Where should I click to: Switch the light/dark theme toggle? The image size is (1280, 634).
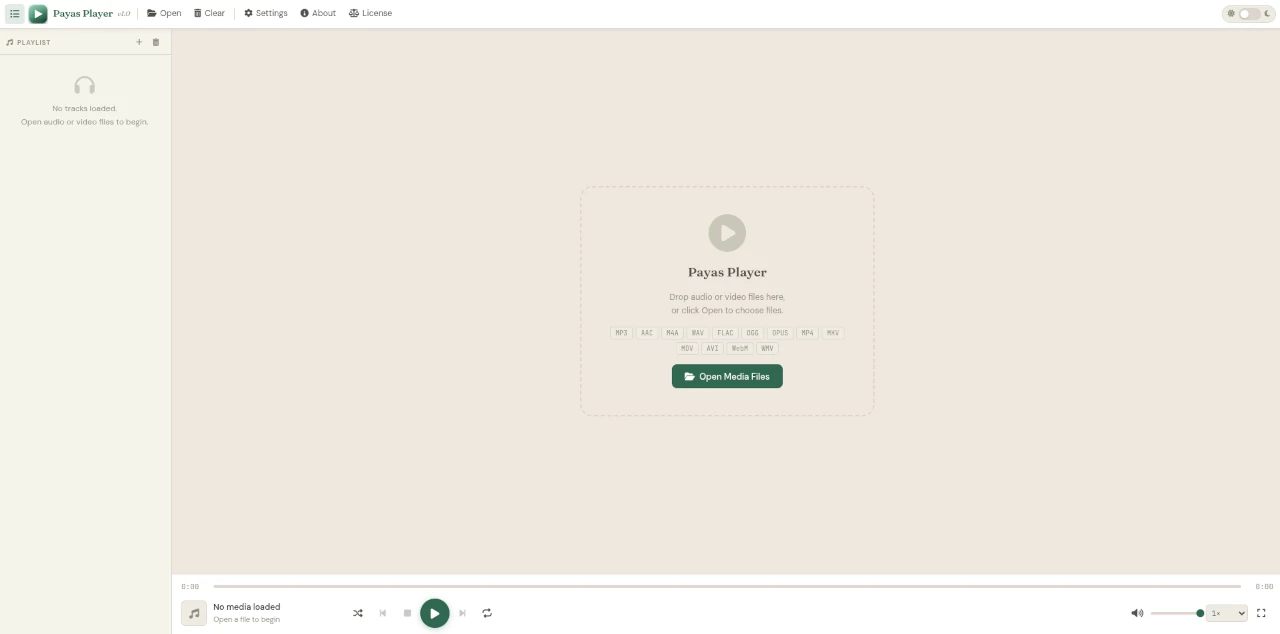[x=1249, y=14]
